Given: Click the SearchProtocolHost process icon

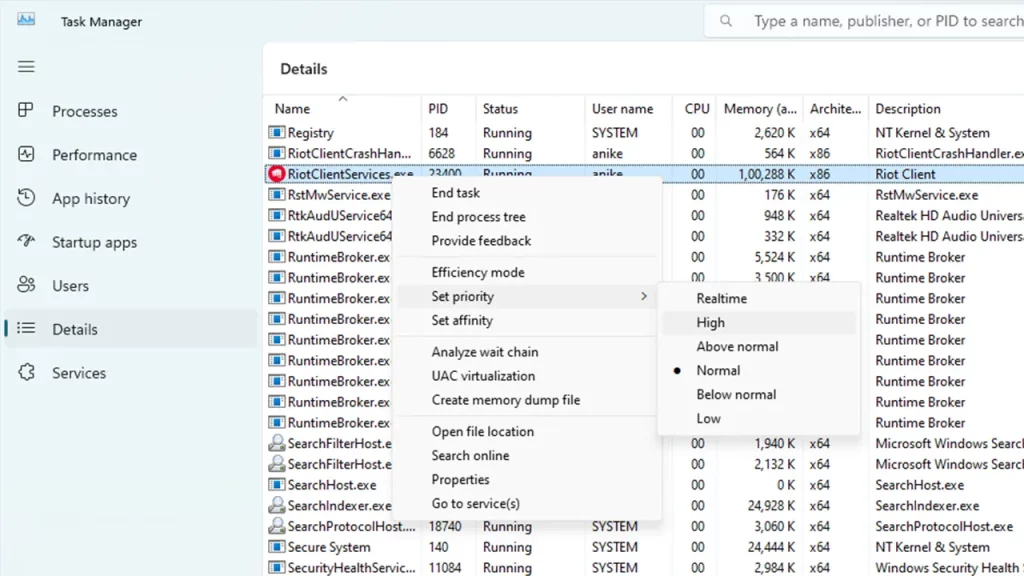Looking at the screenshot, I should coord(277,526).
